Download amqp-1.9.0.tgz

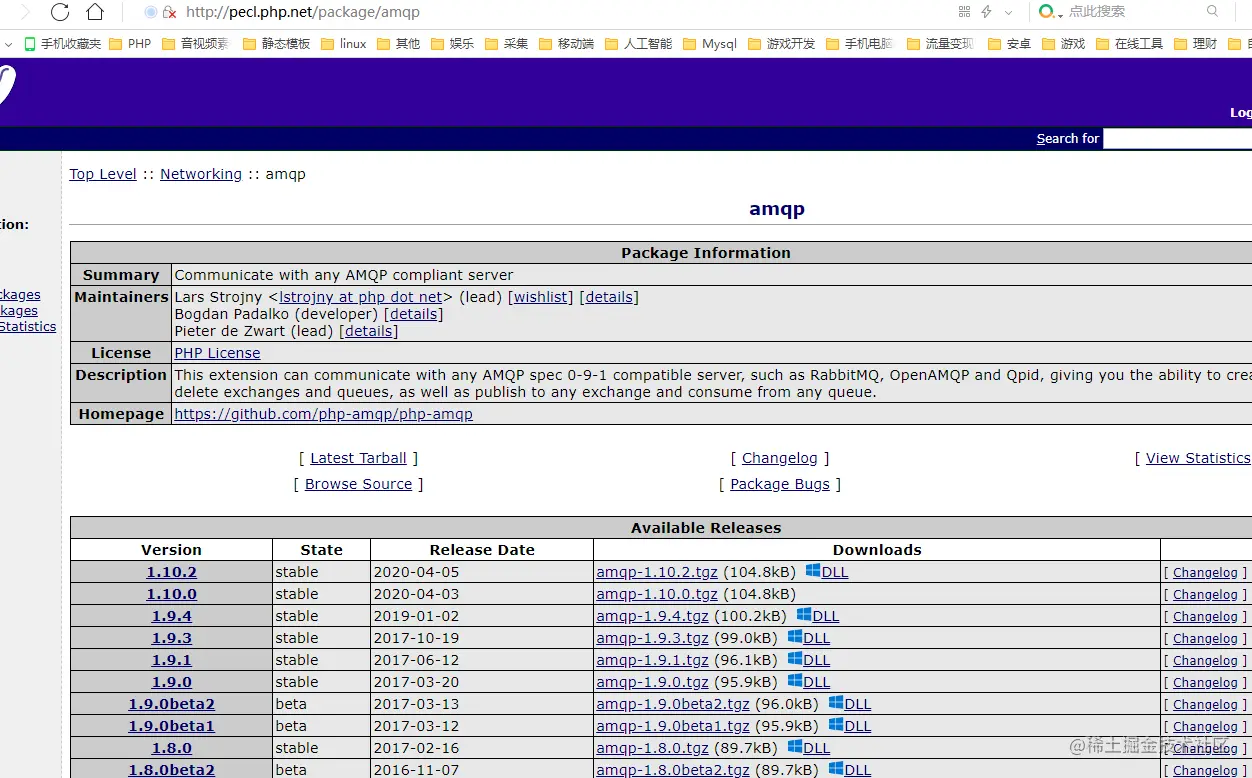[652, 682]
